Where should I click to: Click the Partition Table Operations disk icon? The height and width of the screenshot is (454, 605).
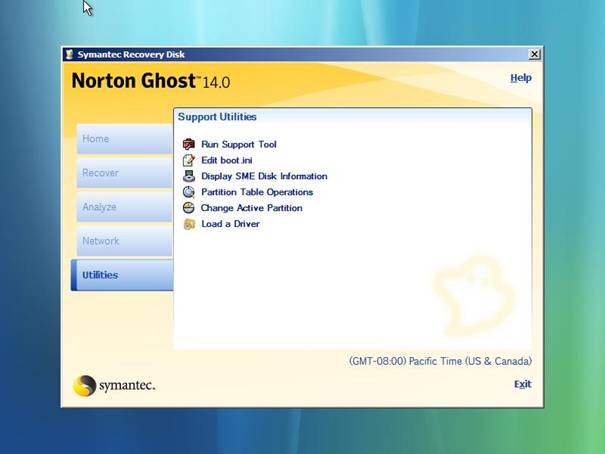pyautogui.click(x=189, y=192)
